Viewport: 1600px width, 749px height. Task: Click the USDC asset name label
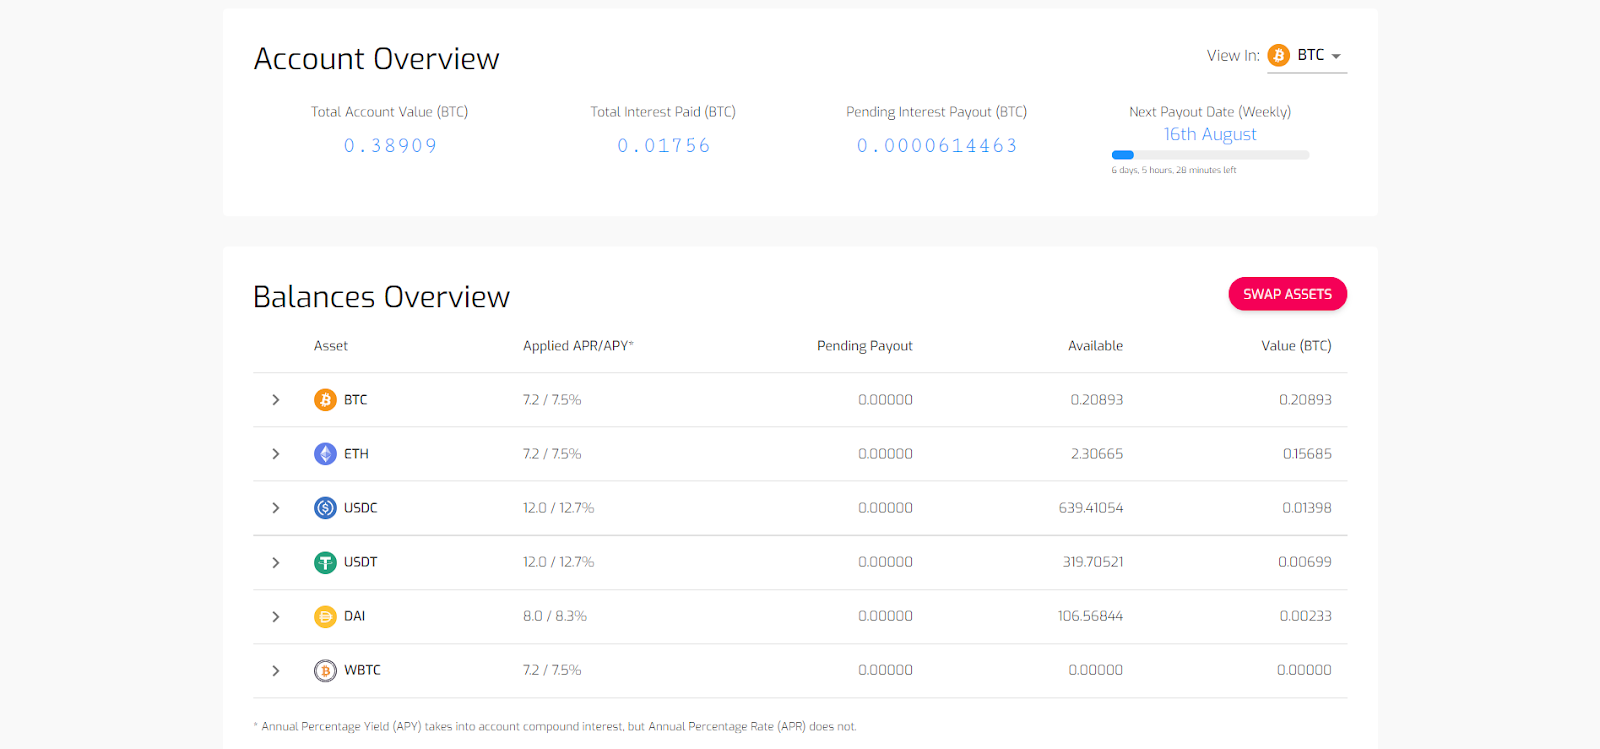point(361,508)
